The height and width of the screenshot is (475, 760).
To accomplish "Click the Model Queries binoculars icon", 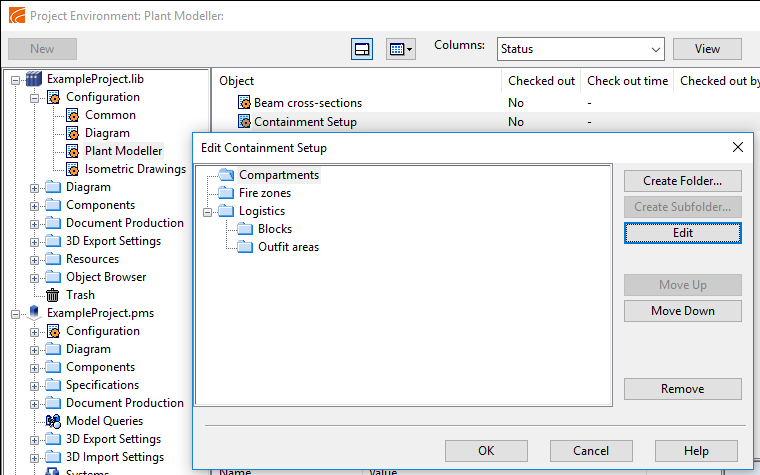I will 53,421.
